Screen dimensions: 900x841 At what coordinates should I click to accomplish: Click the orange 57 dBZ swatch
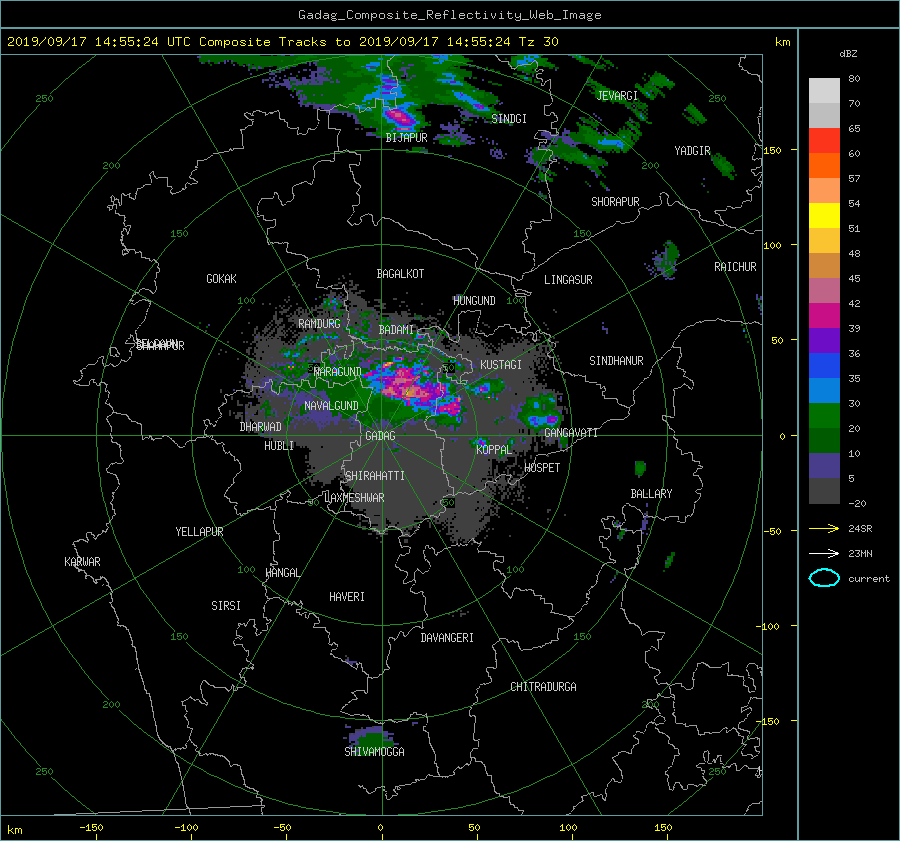click(824, 166)
